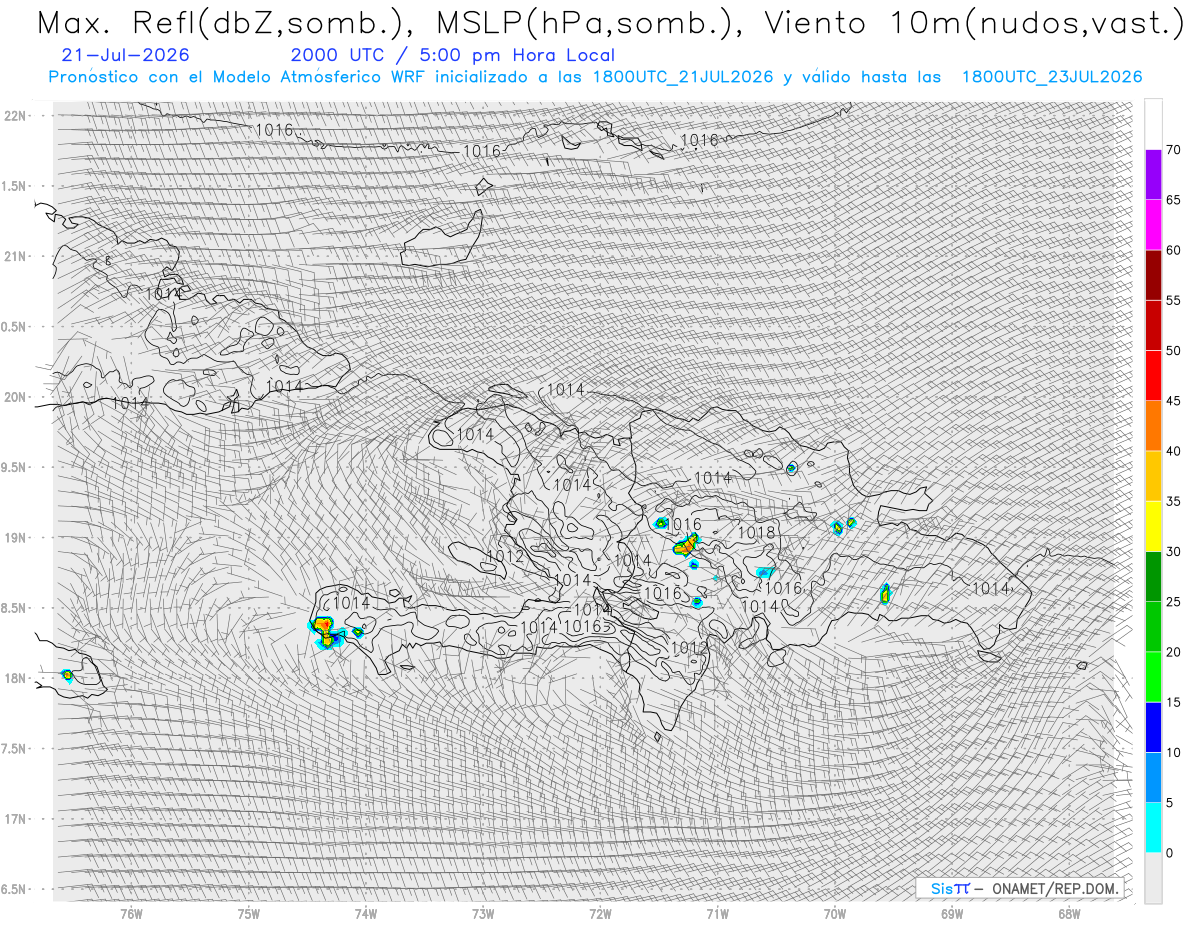
Task: Click the dark green 25–30 dBZ swatch
Action: click(1153, 576)
